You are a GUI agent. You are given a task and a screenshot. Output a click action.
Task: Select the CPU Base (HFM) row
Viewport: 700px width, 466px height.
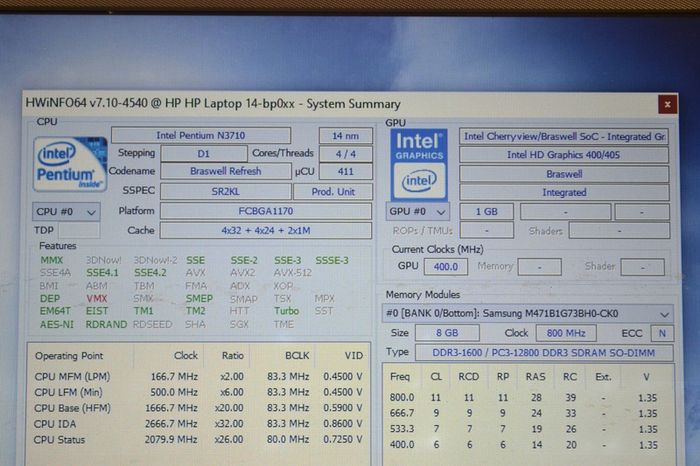click(199, 408)
